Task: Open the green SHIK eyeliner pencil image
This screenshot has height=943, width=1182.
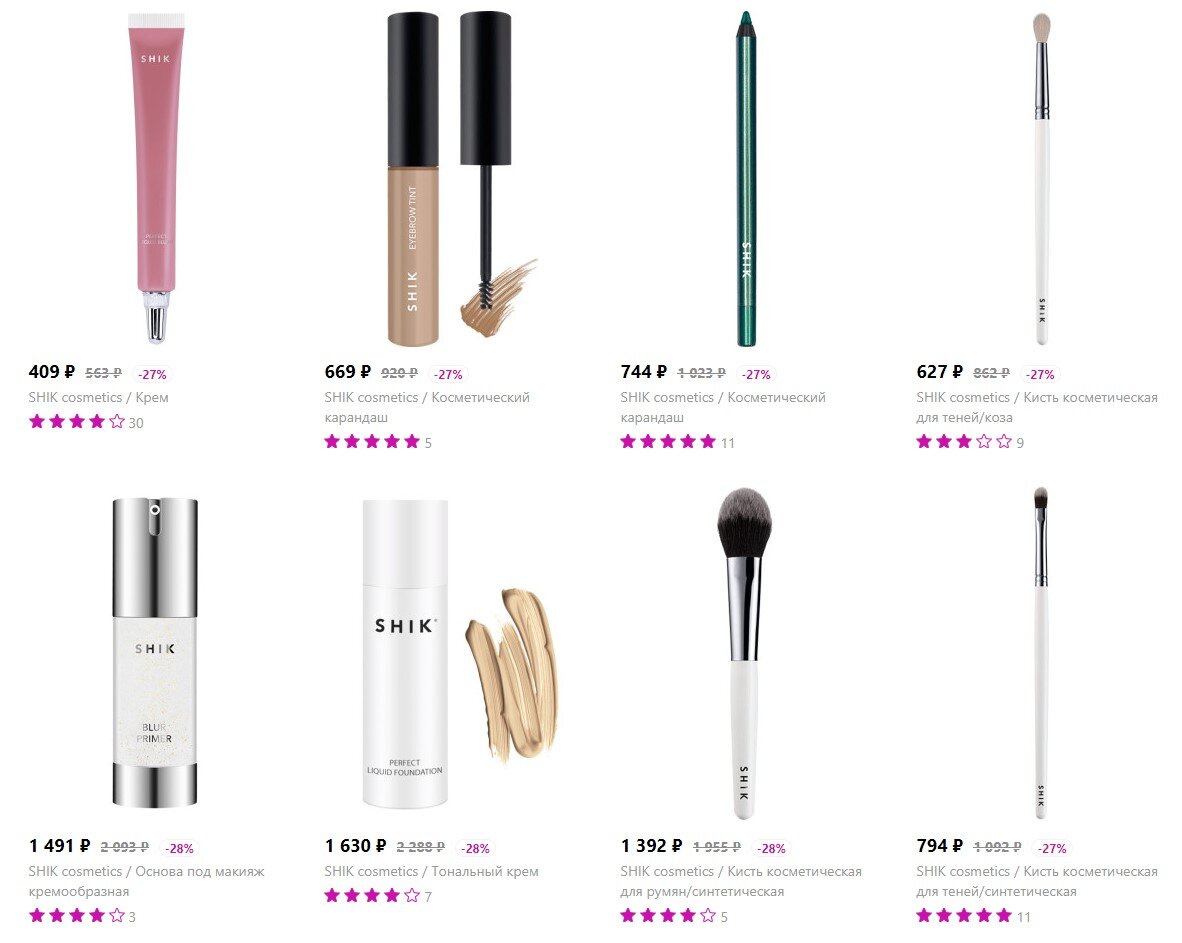Action: pyautogui.click(x=746, y=179)
